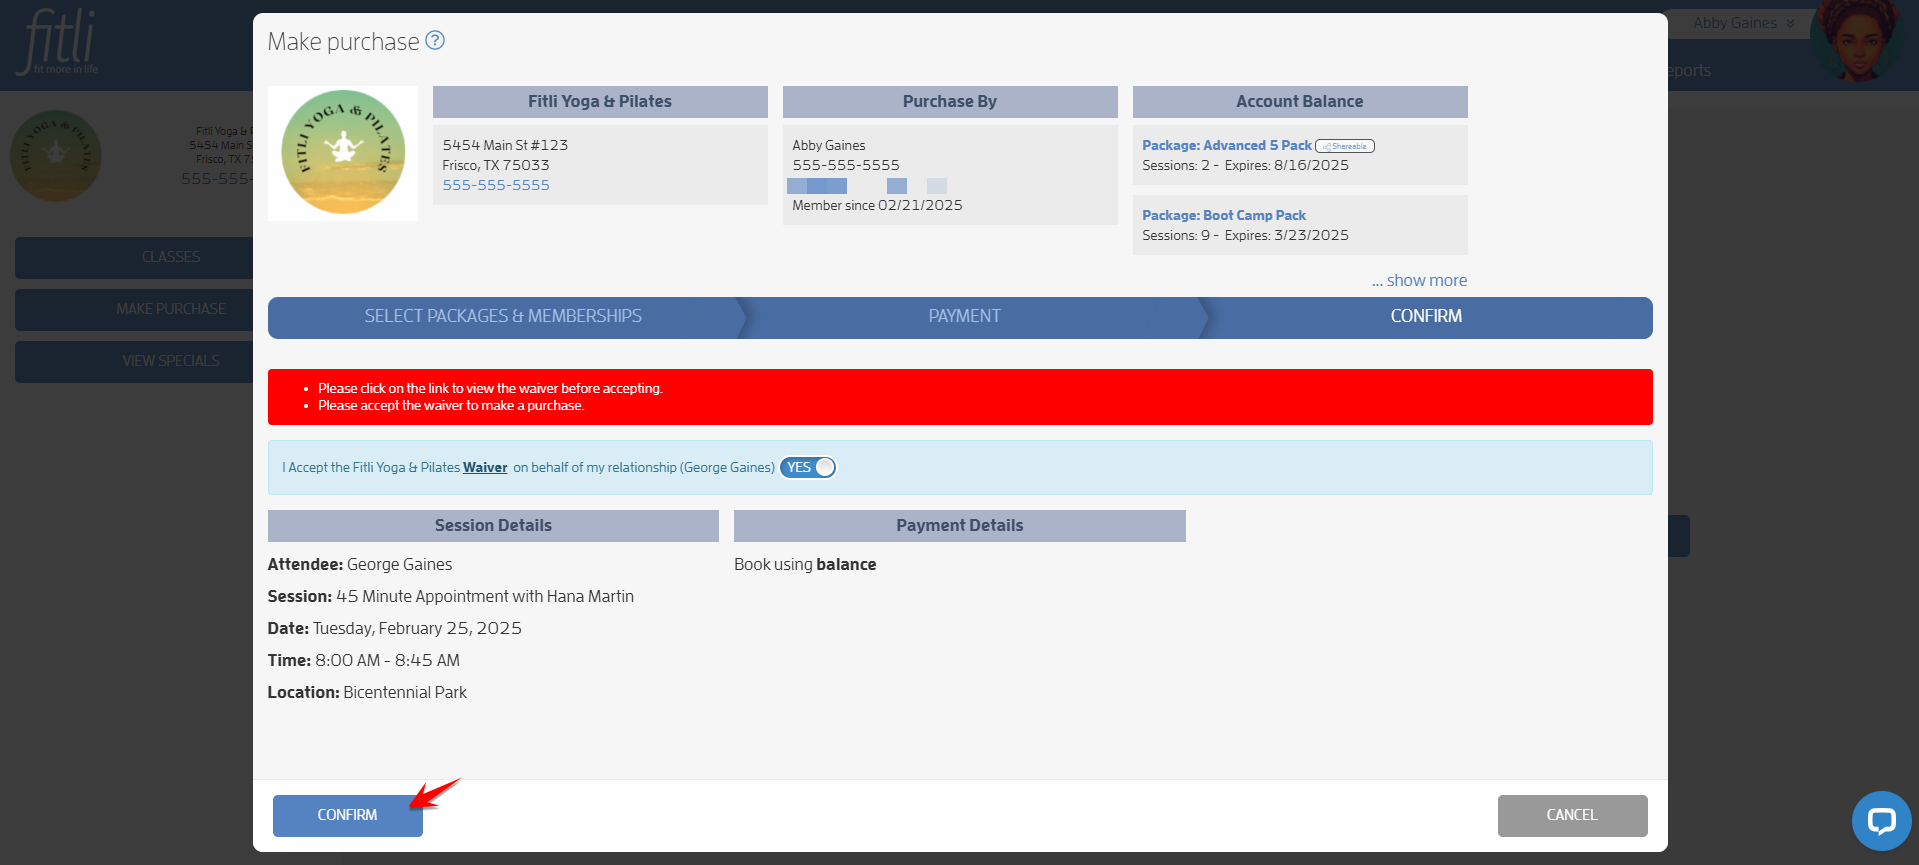Click '8:00 AM - 8:45 AM' time text
Image resolution: width=1919 pixels, height=865 pixels.
coord(387,660)
